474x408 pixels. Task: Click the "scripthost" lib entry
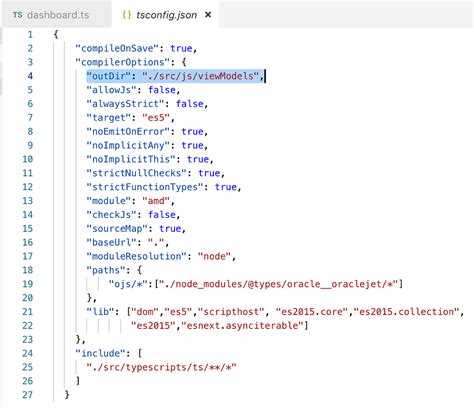tap(231, 312)
